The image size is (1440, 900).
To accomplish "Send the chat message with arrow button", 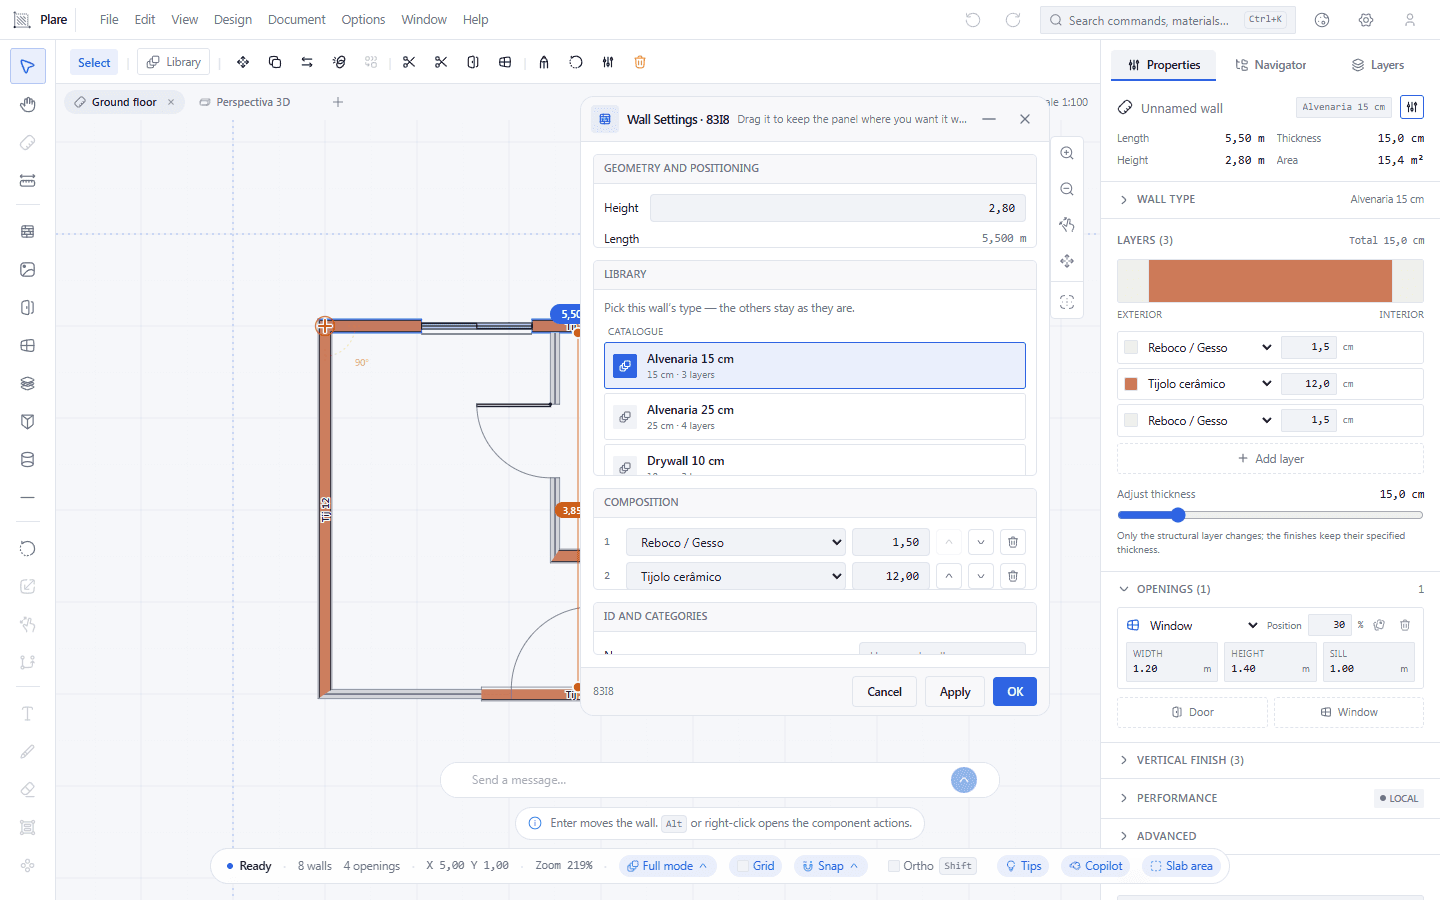I will pos(964,780).
